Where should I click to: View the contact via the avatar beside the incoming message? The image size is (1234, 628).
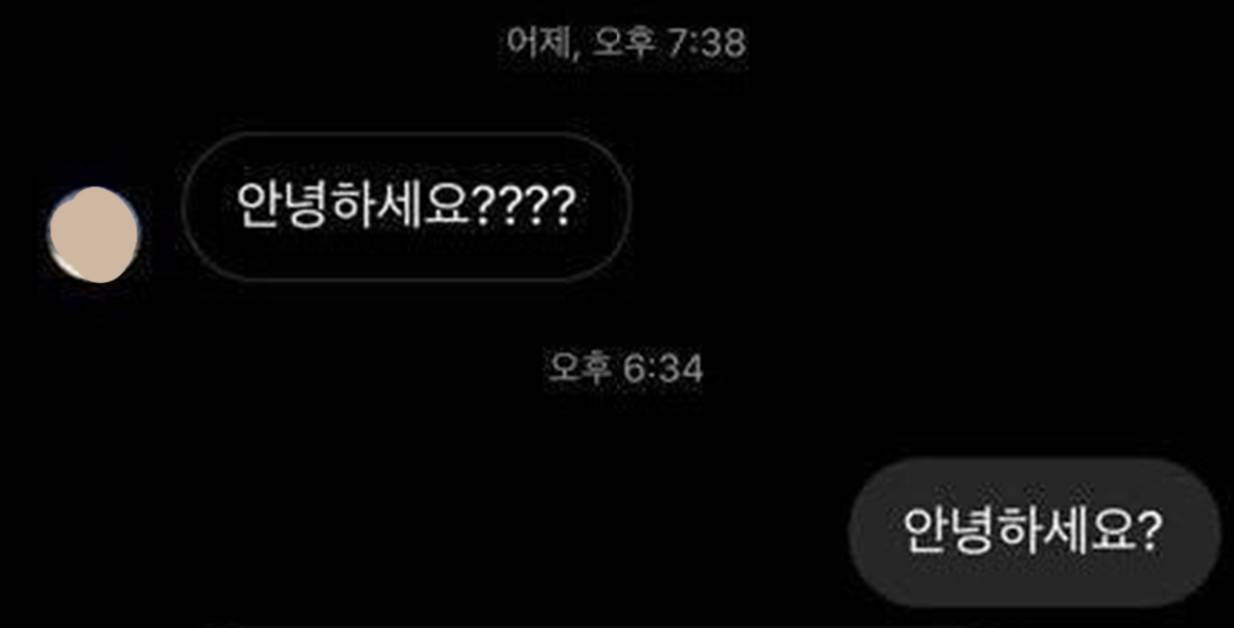pos(94,234)
